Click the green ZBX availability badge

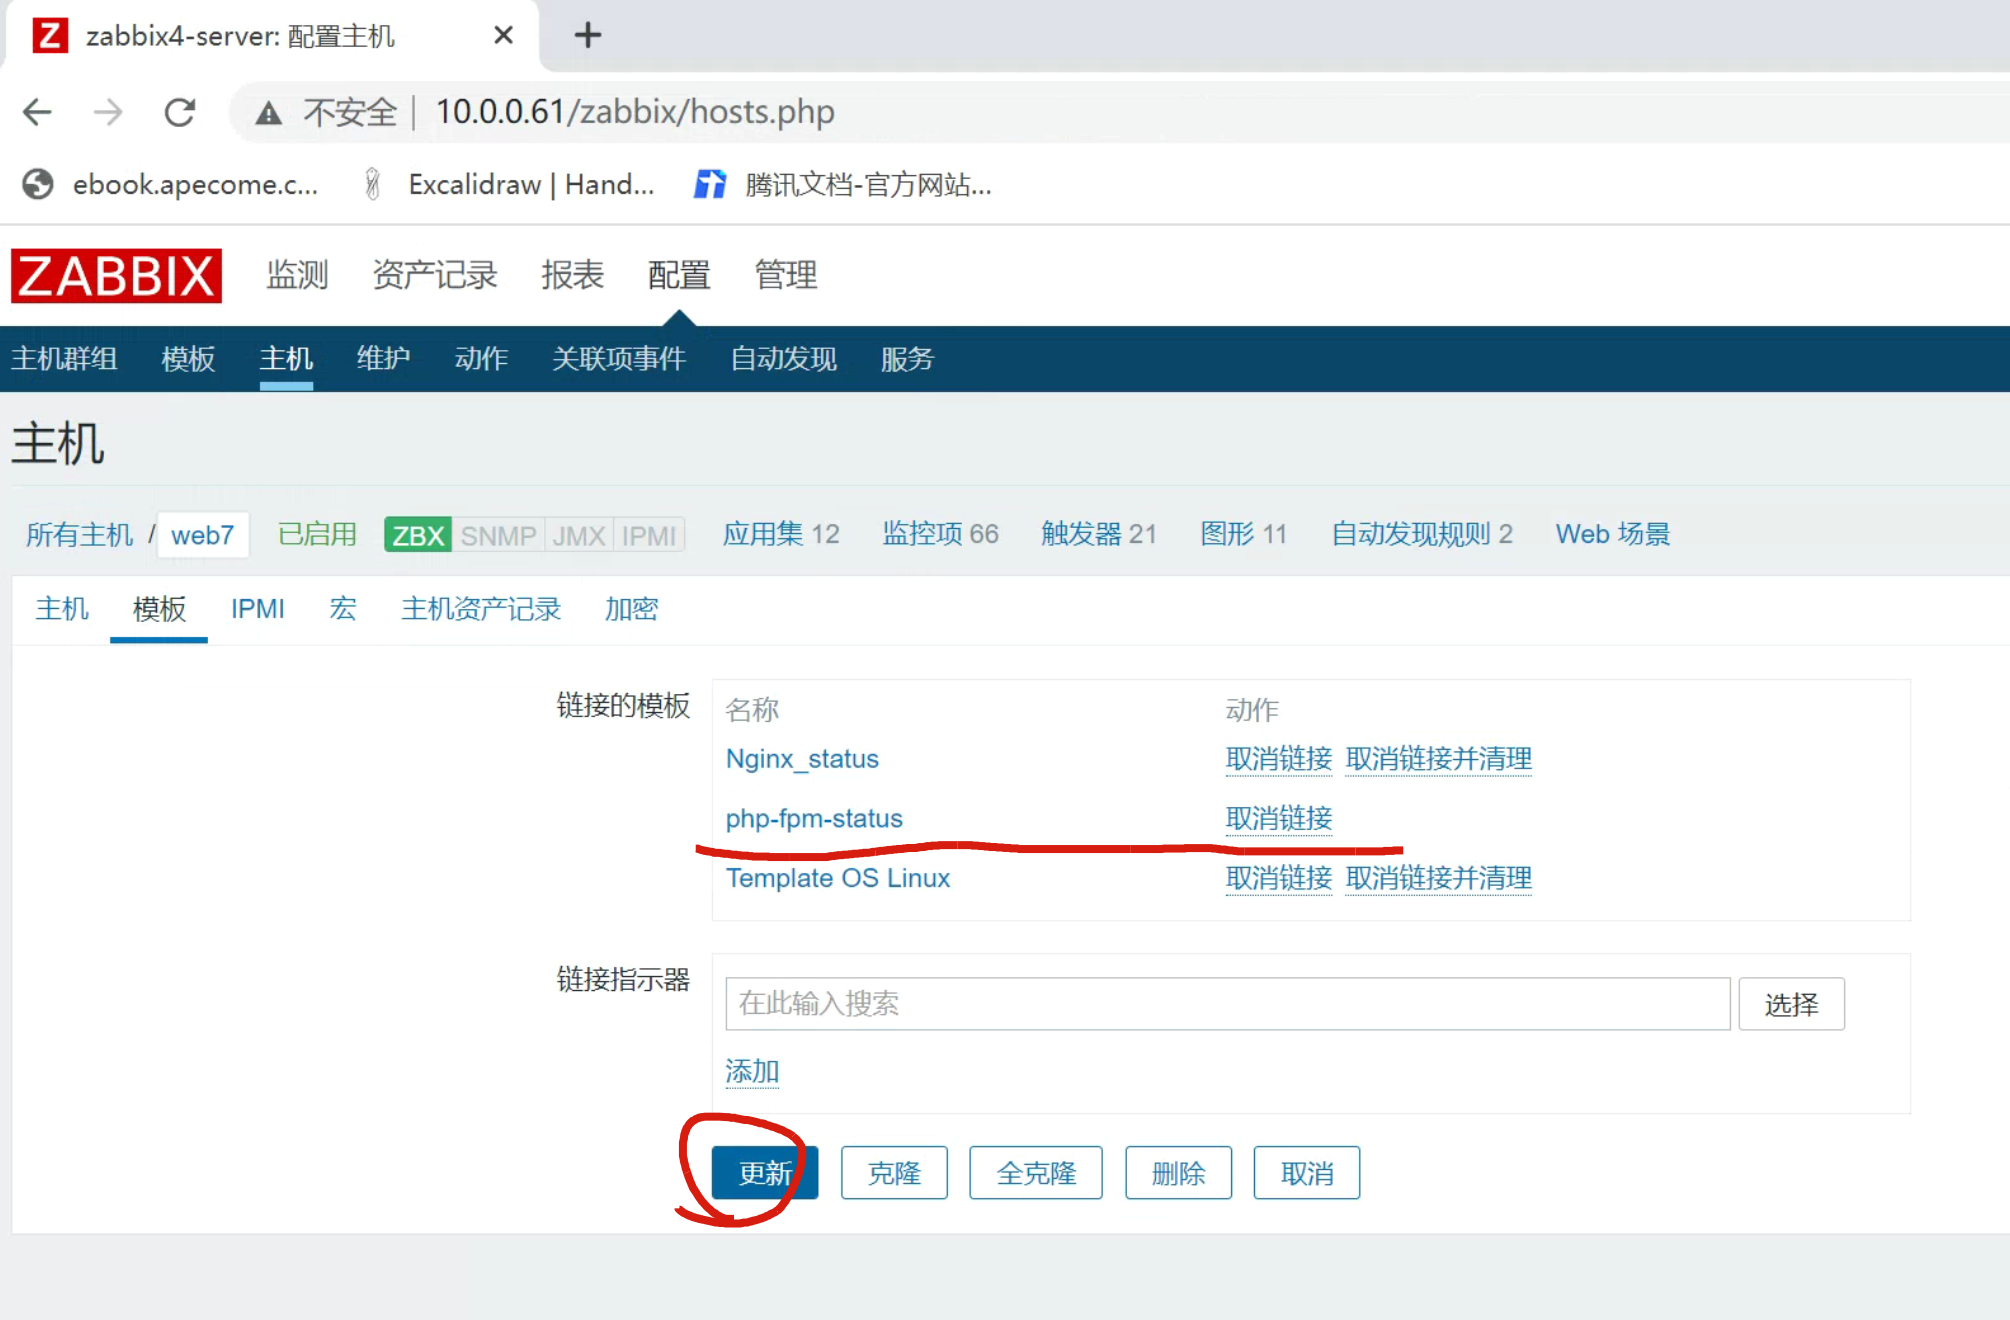click(417, 535)
